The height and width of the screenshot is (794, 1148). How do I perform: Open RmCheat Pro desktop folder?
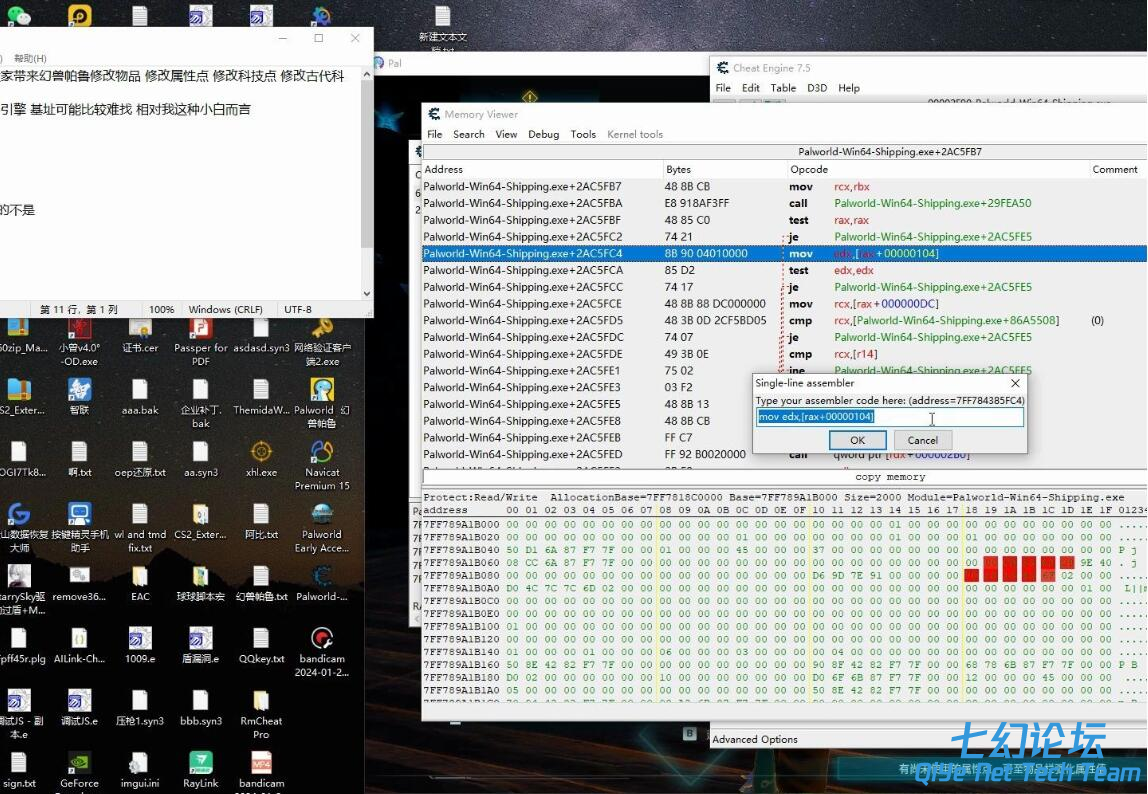point(261,713)
